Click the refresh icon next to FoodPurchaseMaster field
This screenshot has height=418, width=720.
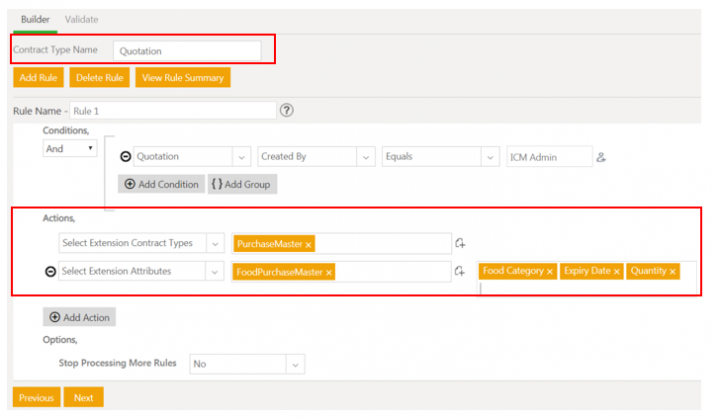tap(460, 272)
